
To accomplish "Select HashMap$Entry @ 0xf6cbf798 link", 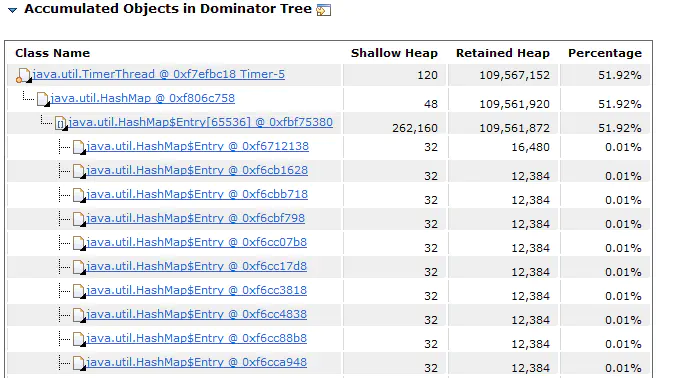I will [x=196, y=218].
